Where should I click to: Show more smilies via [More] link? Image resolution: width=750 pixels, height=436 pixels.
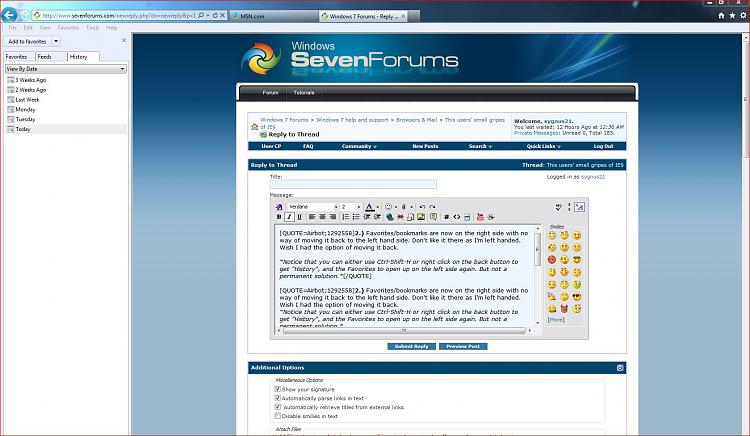pyautogui.click(x=556, y=319)
